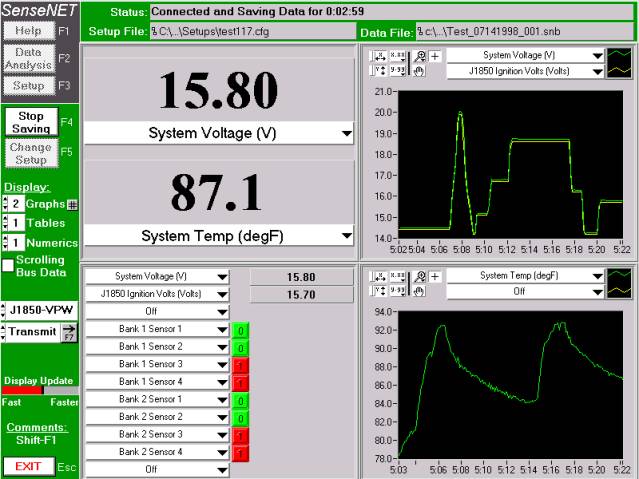Open Setup screen button
Image resolution: width=639 pixels, height=479 pixels.
tap(29, 86)
